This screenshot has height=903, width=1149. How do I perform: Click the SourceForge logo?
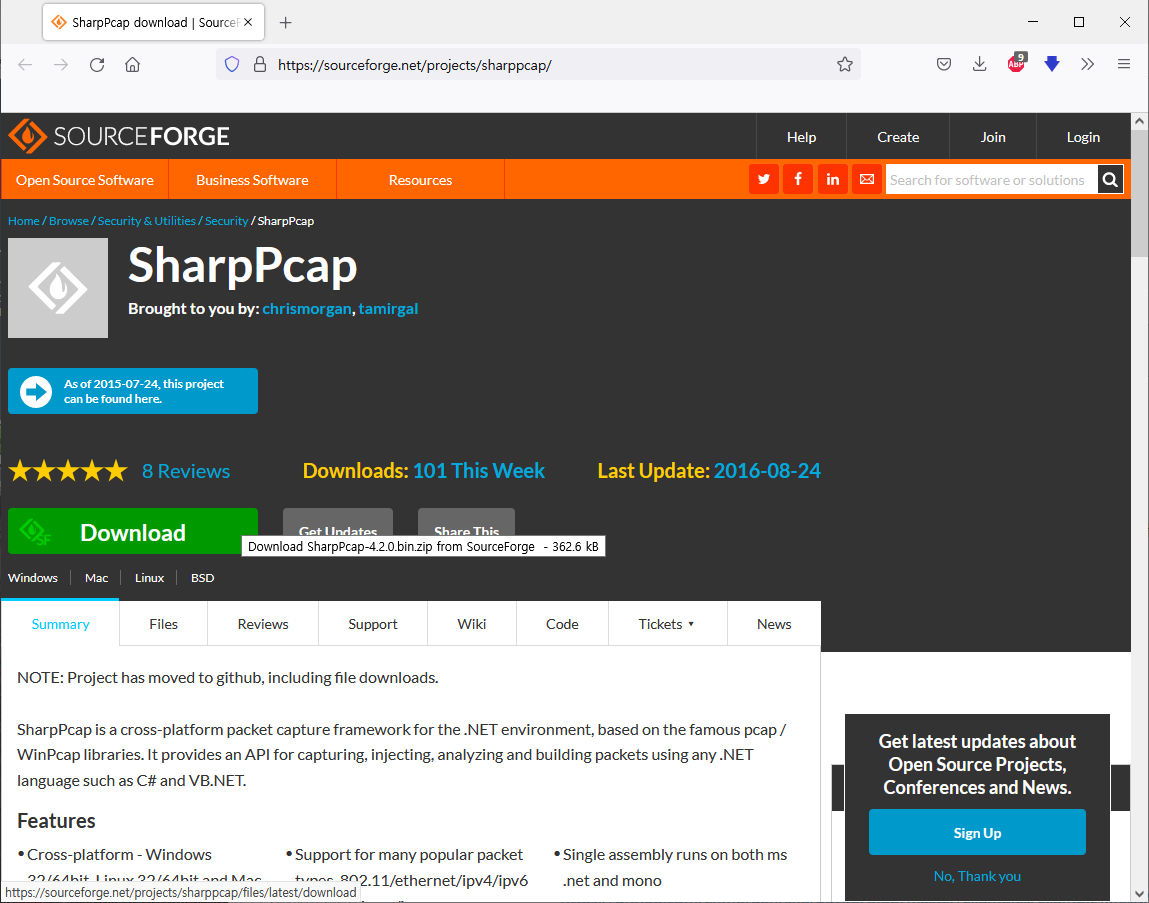click(119, 136)
